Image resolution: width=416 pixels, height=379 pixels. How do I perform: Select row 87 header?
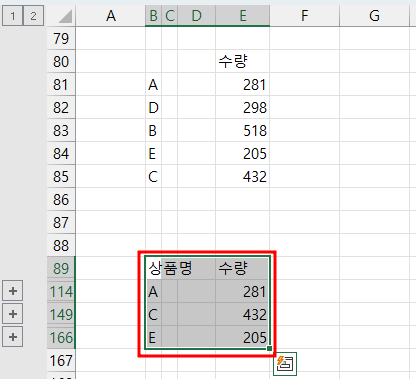[x=61, y=222]
